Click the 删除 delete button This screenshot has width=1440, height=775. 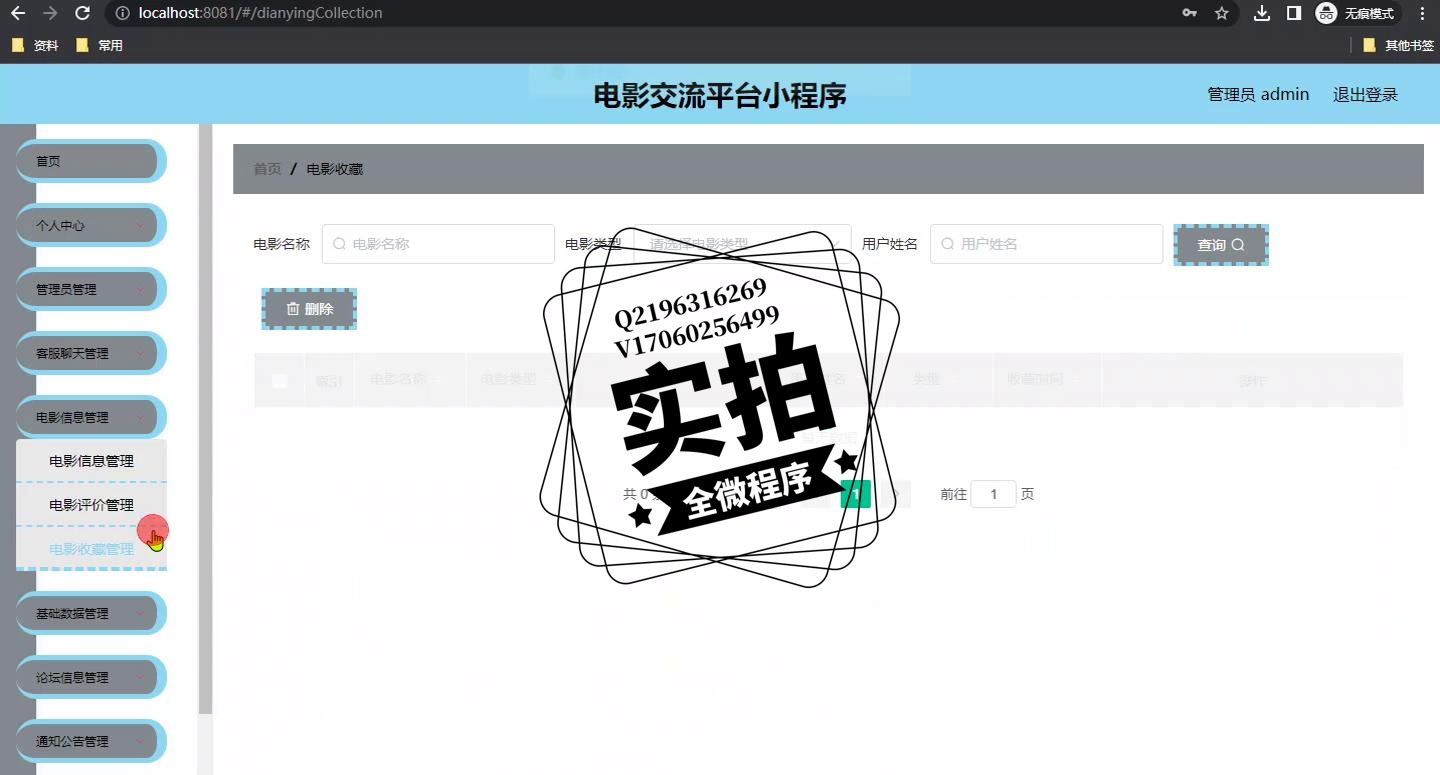pyautogui.click(x=309, y=309)
